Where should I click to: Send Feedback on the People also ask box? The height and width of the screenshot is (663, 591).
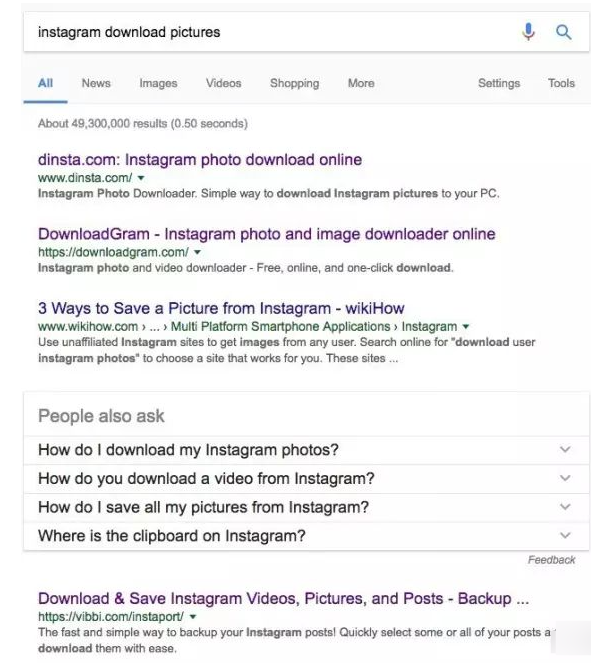point(551,560)
